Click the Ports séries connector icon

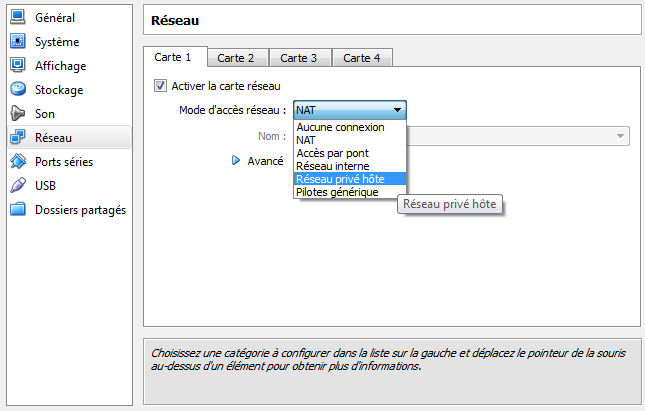18,162
